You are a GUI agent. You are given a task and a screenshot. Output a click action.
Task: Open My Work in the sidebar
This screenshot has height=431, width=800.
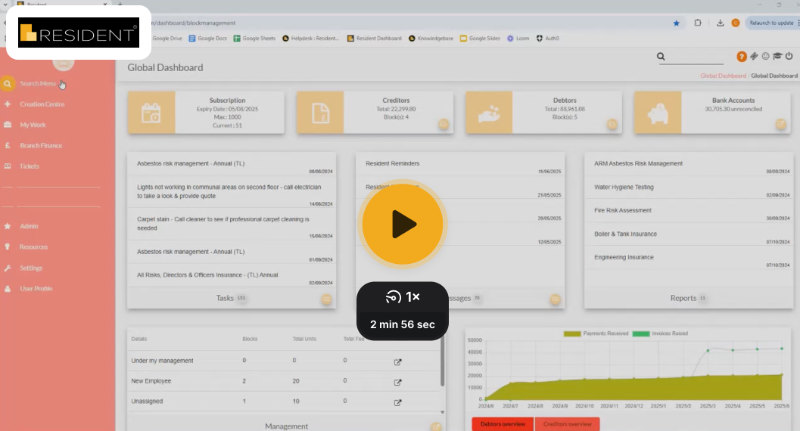(x=32, y=125)
